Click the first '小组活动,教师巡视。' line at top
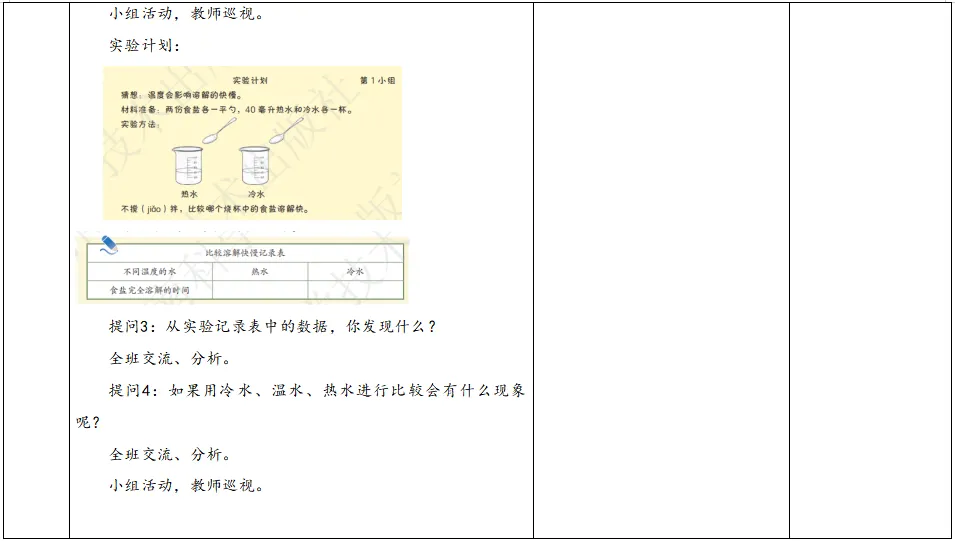 click(186, 13)
